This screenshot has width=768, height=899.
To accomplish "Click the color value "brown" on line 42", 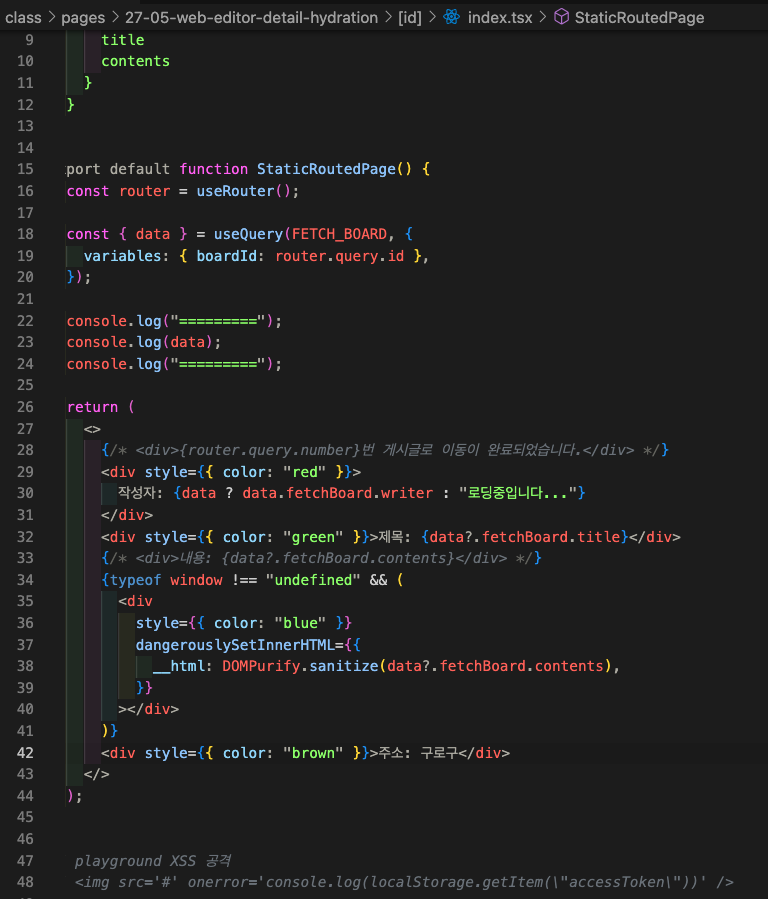I will (x=314, y=753).
